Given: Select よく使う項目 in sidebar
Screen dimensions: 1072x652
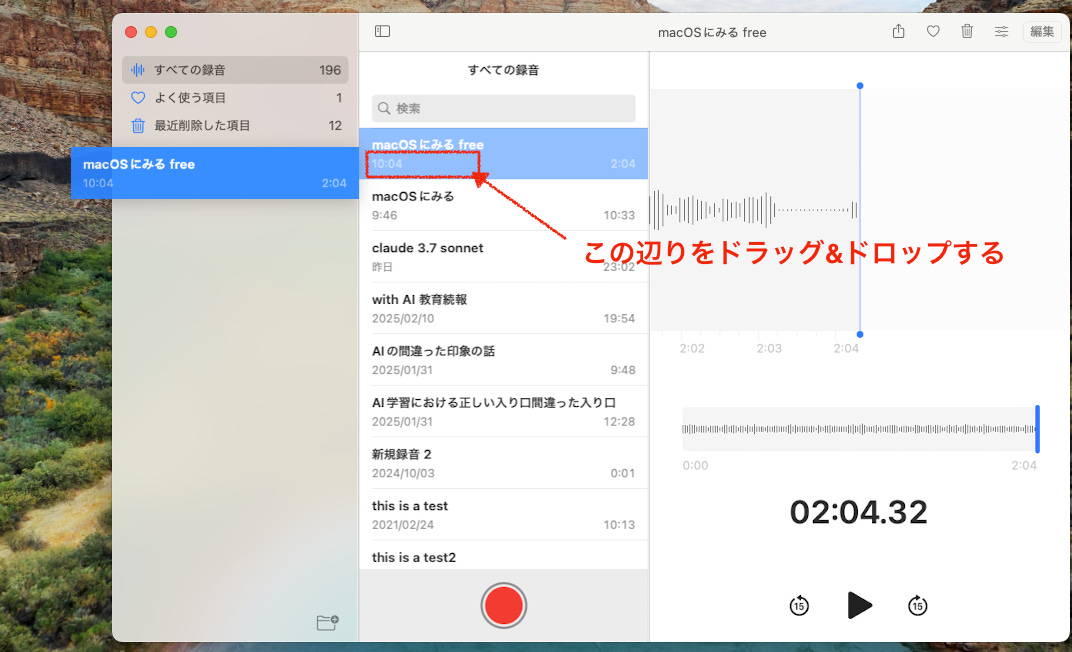Looking at the screenshot, I should [x=235, y=98].
